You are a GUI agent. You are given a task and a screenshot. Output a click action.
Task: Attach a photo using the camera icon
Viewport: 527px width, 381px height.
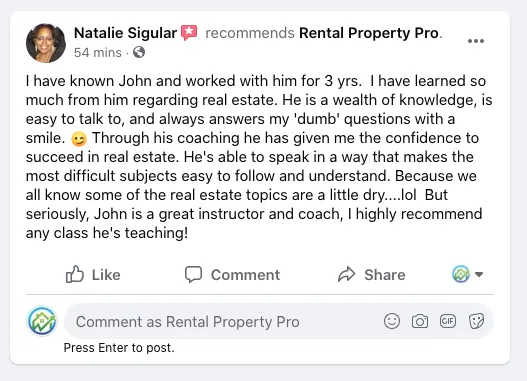pyautogui.click(x=420, y=321)
